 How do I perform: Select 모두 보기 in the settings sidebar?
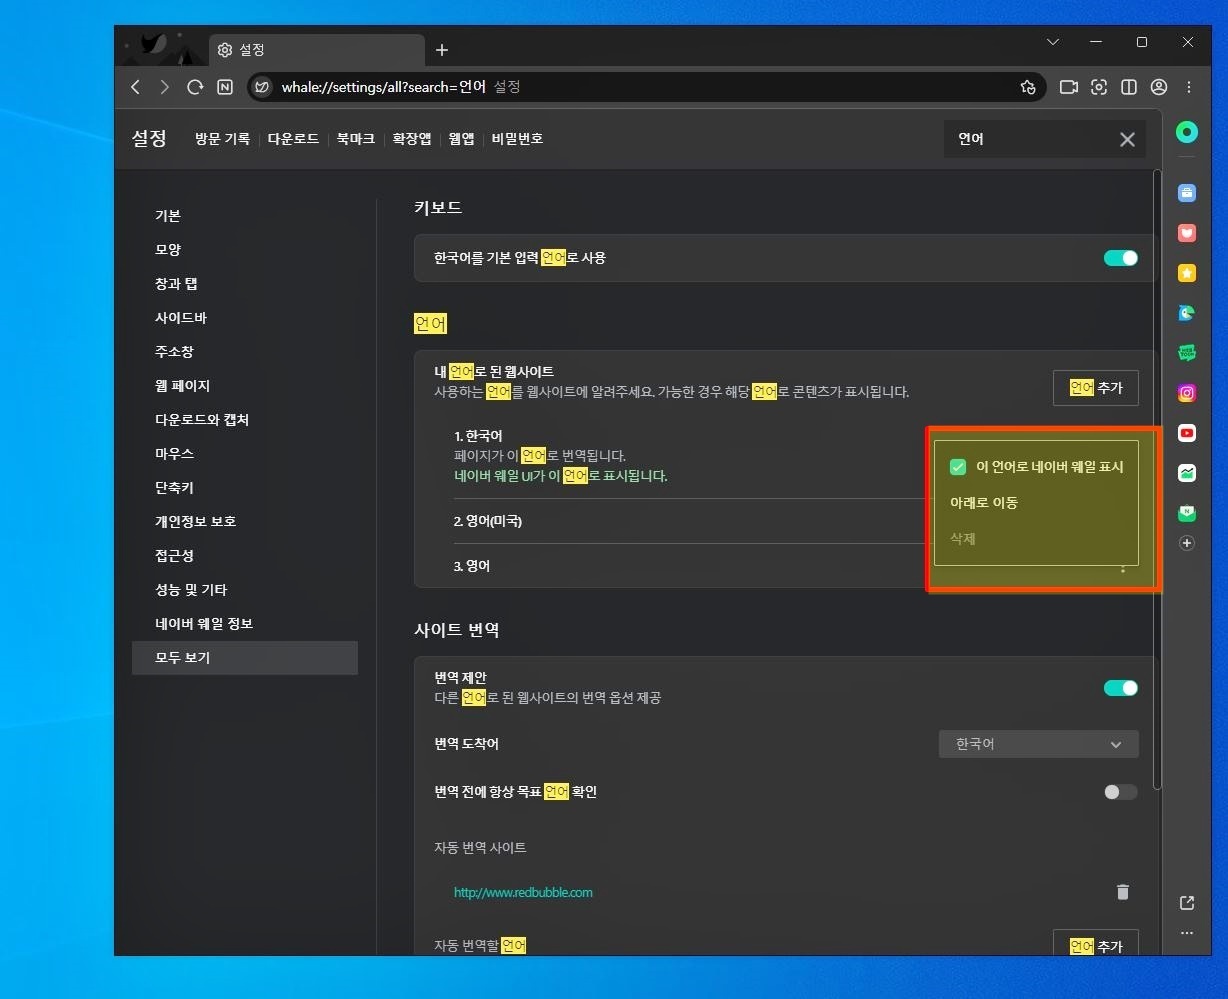[245, 658]
